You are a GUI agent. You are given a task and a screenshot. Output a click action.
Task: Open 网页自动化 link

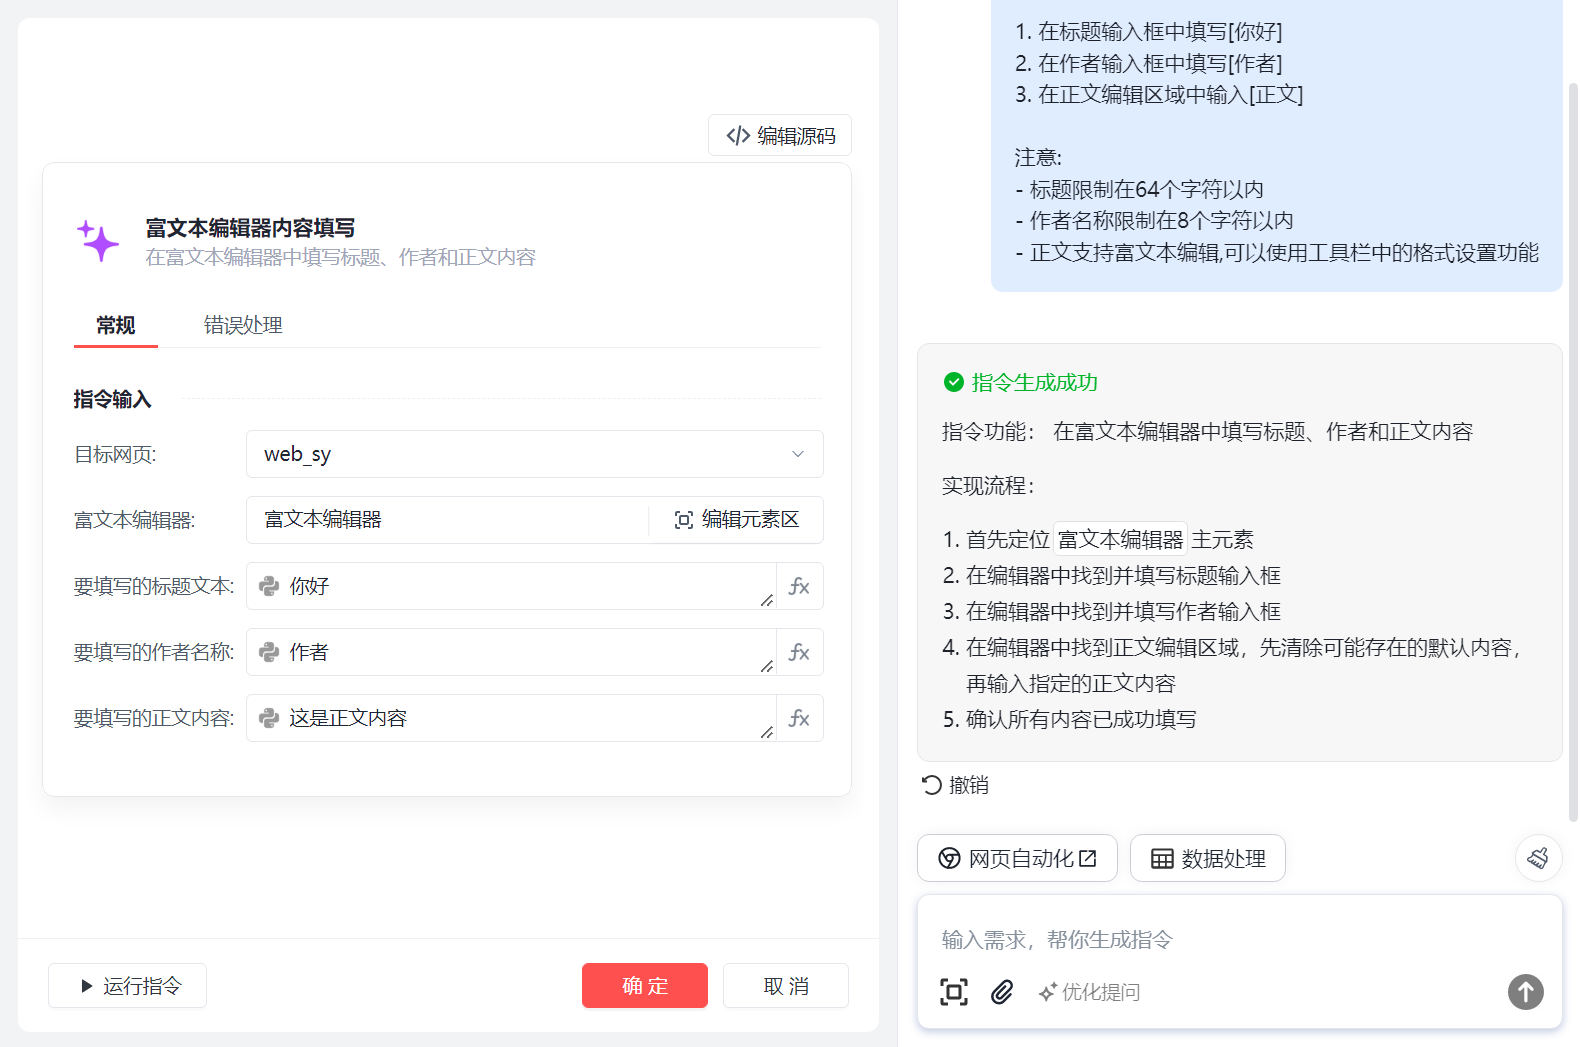[x=1017, y=858]
